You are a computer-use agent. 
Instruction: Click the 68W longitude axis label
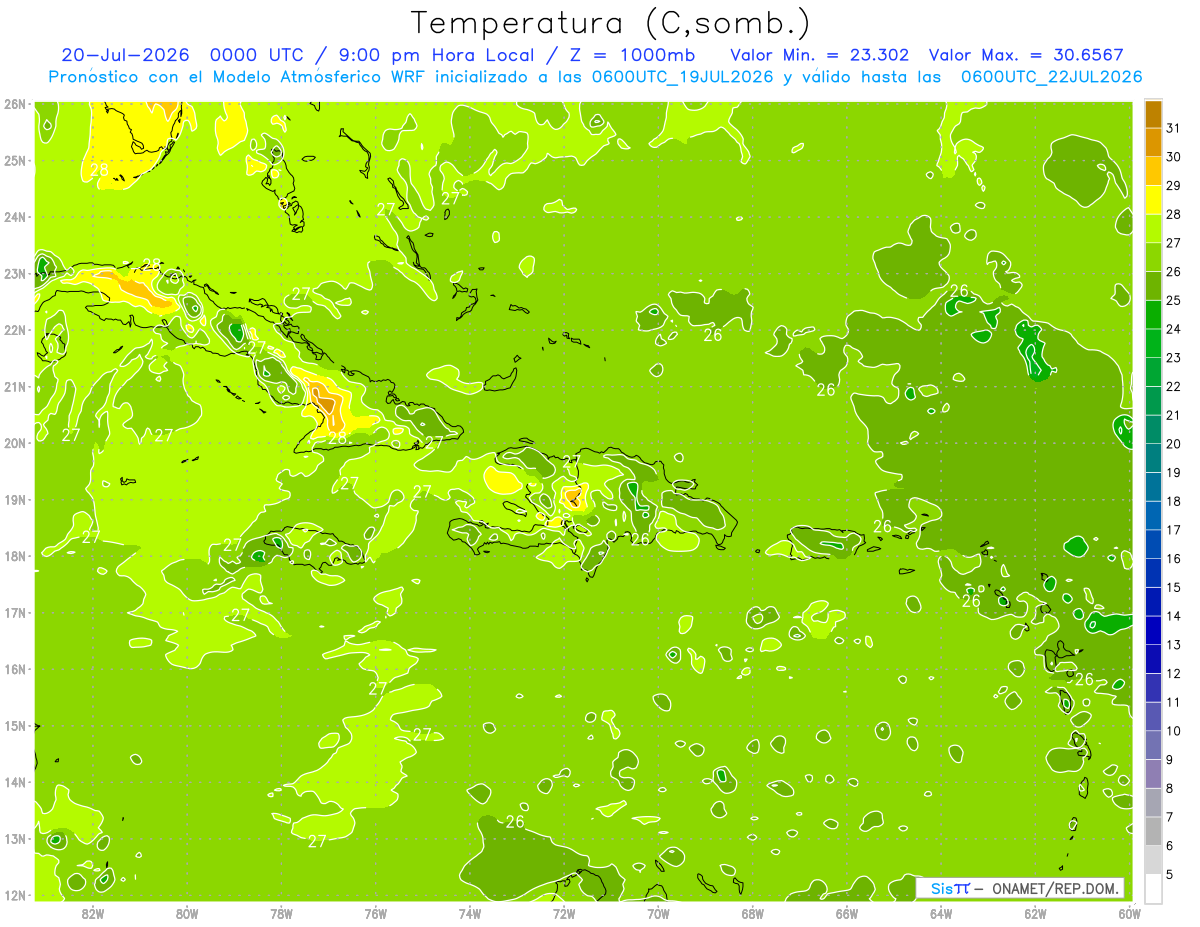[x=752, y=913]
